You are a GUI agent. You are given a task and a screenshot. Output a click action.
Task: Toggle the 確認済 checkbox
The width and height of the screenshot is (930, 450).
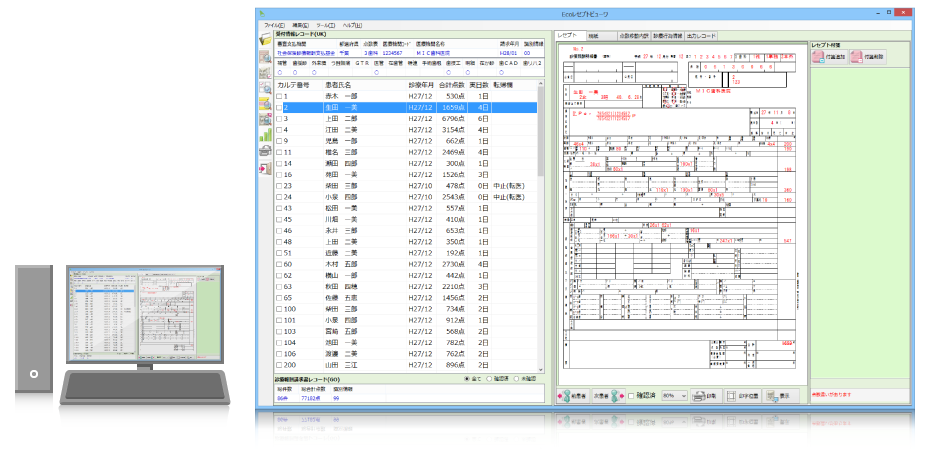(x=631, y=395)
